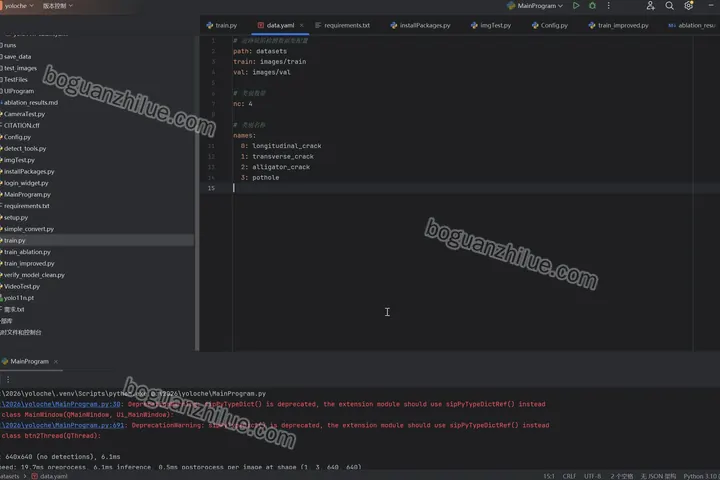This screenshot has width=720, height=480.
Task: Switch to train_improved.py tab
Action: tap(618, 25)
